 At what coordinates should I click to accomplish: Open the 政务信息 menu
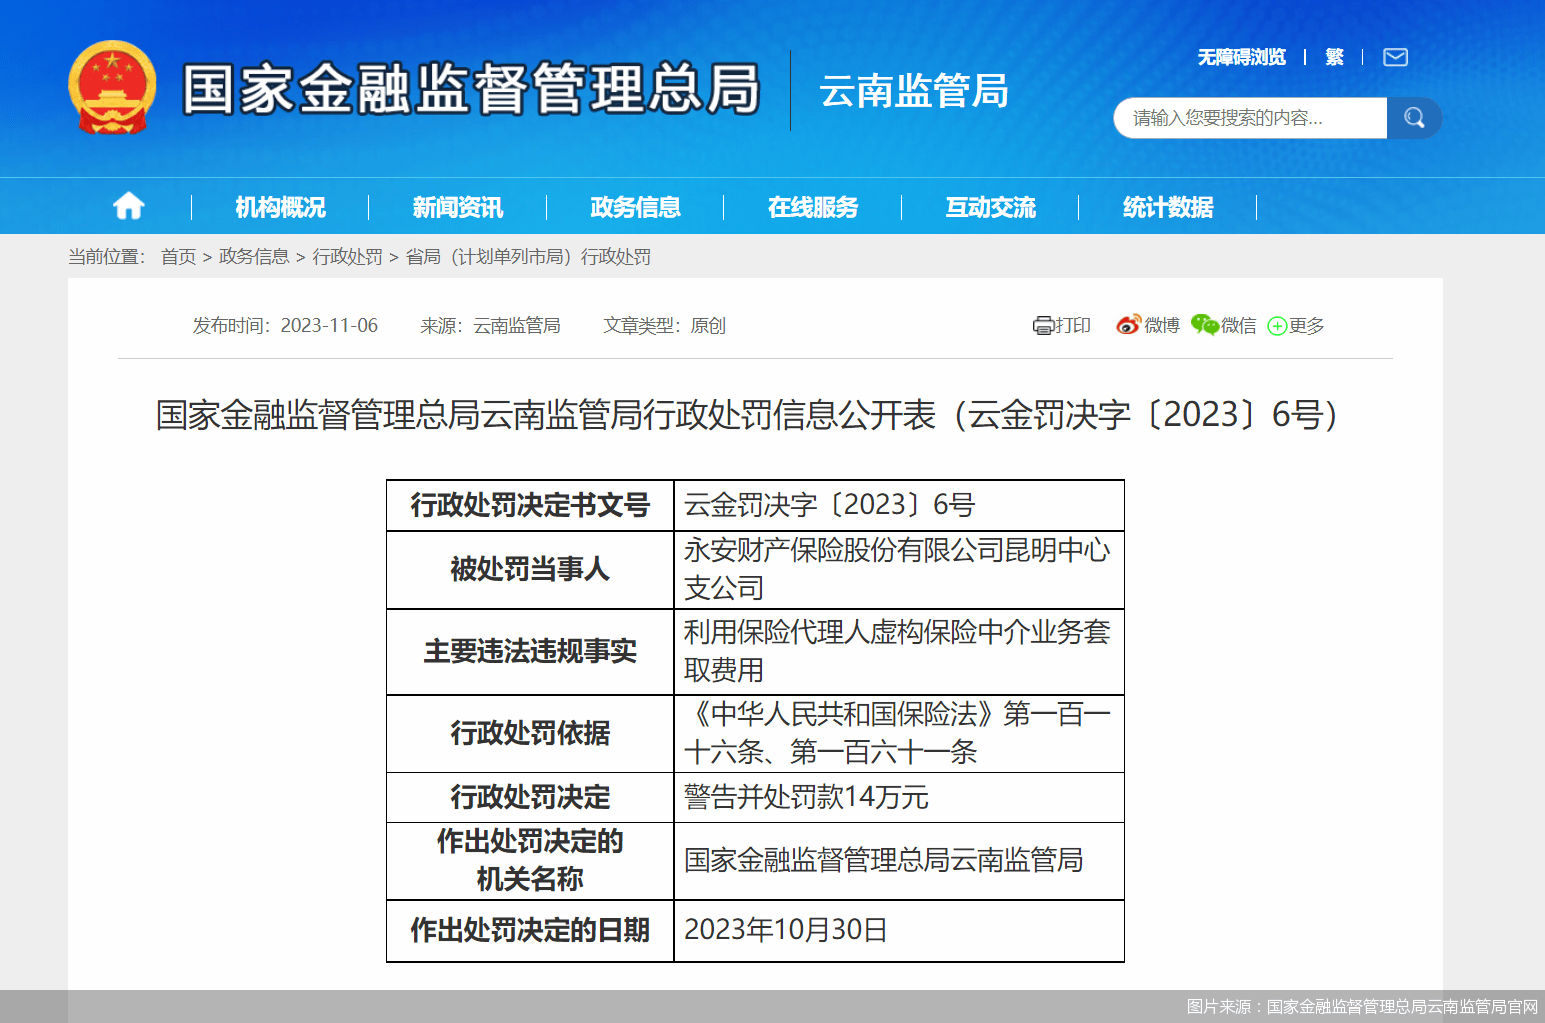(x=635, y=207)
